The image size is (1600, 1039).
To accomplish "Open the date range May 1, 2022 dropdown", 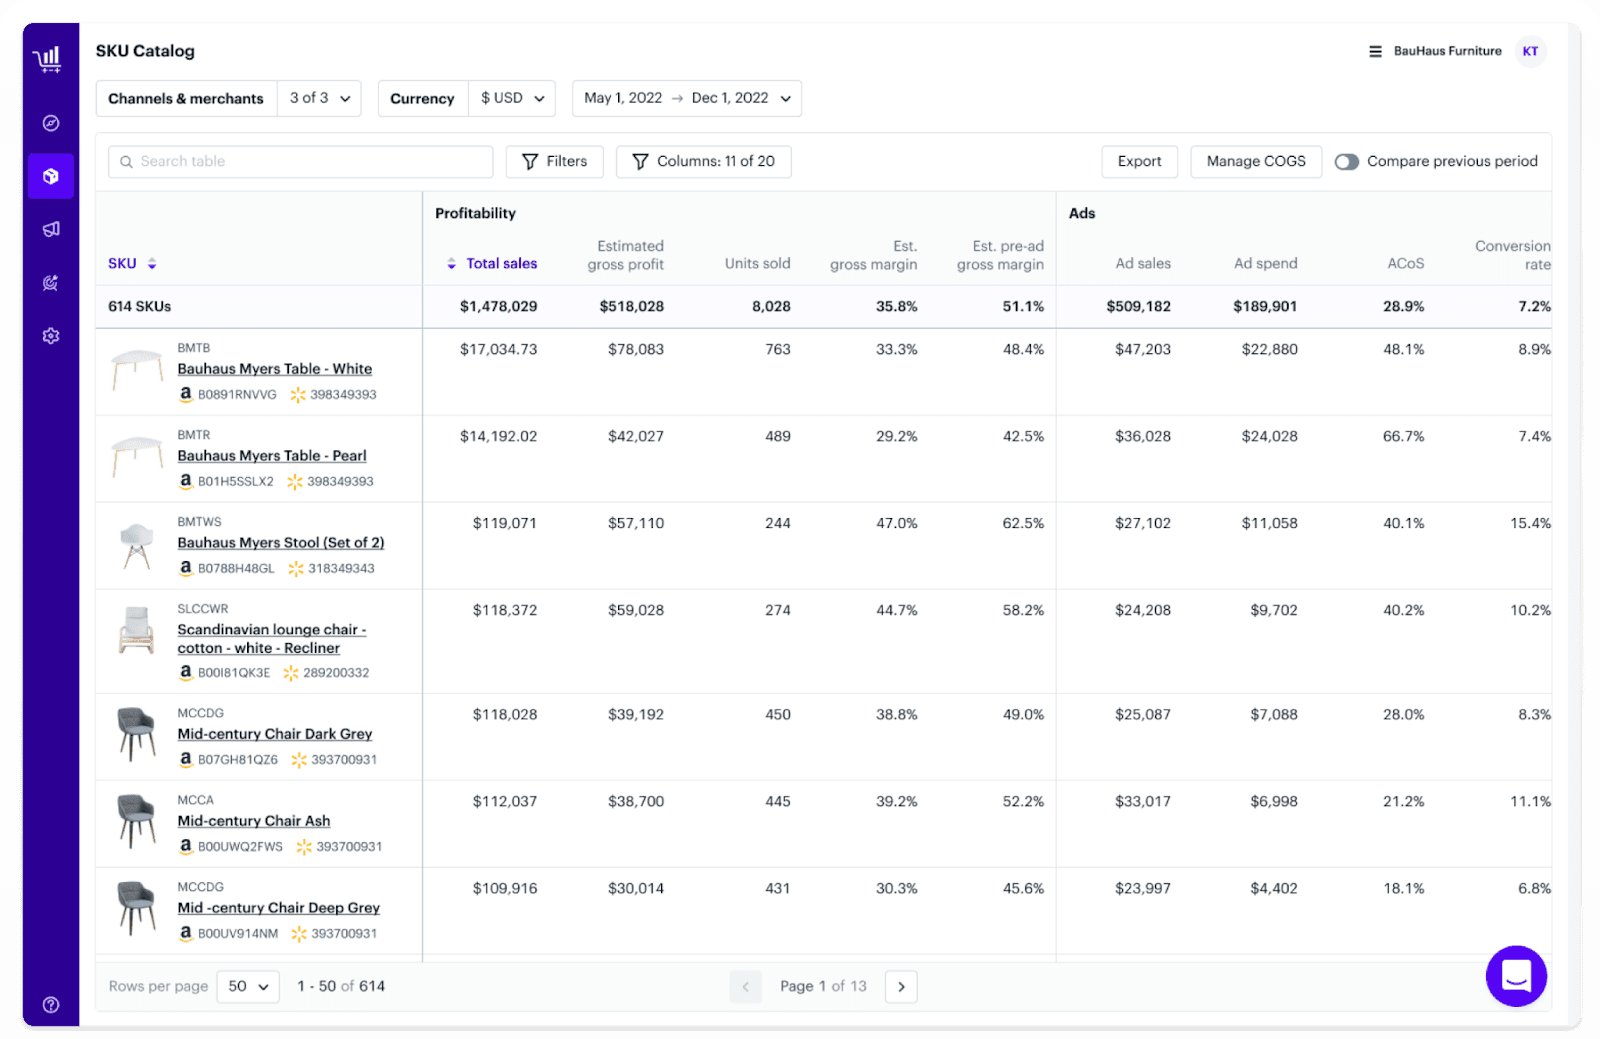I will (x=687, y=98).
